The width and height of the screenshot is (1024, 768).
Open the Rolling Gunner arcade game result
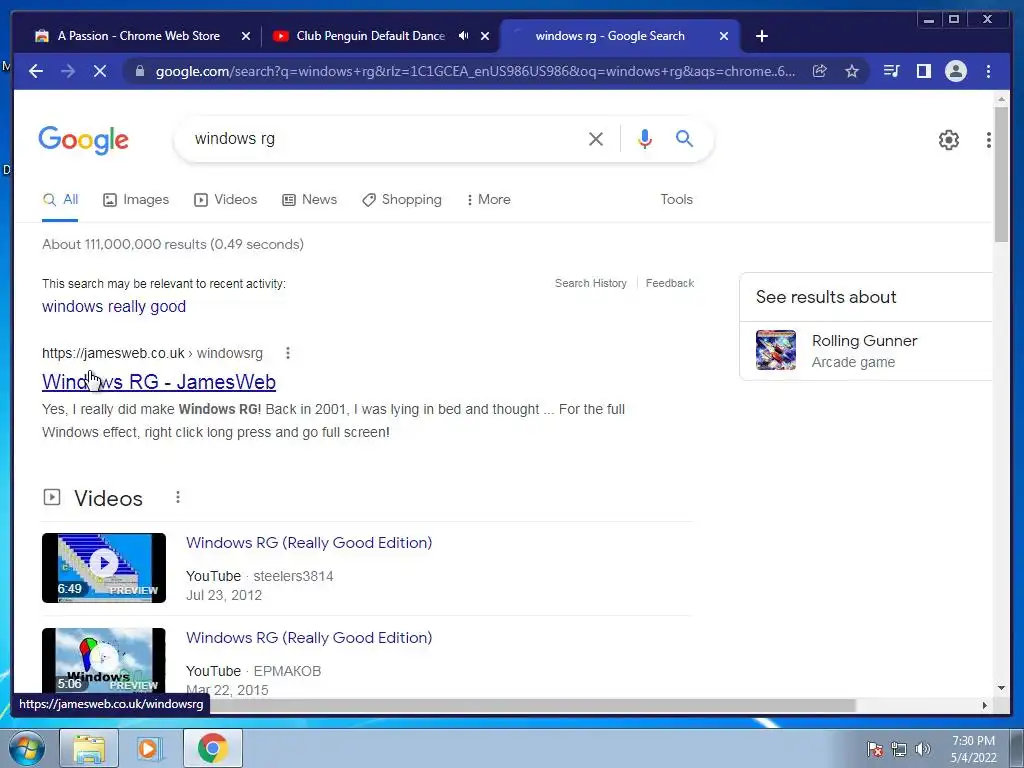865,350
